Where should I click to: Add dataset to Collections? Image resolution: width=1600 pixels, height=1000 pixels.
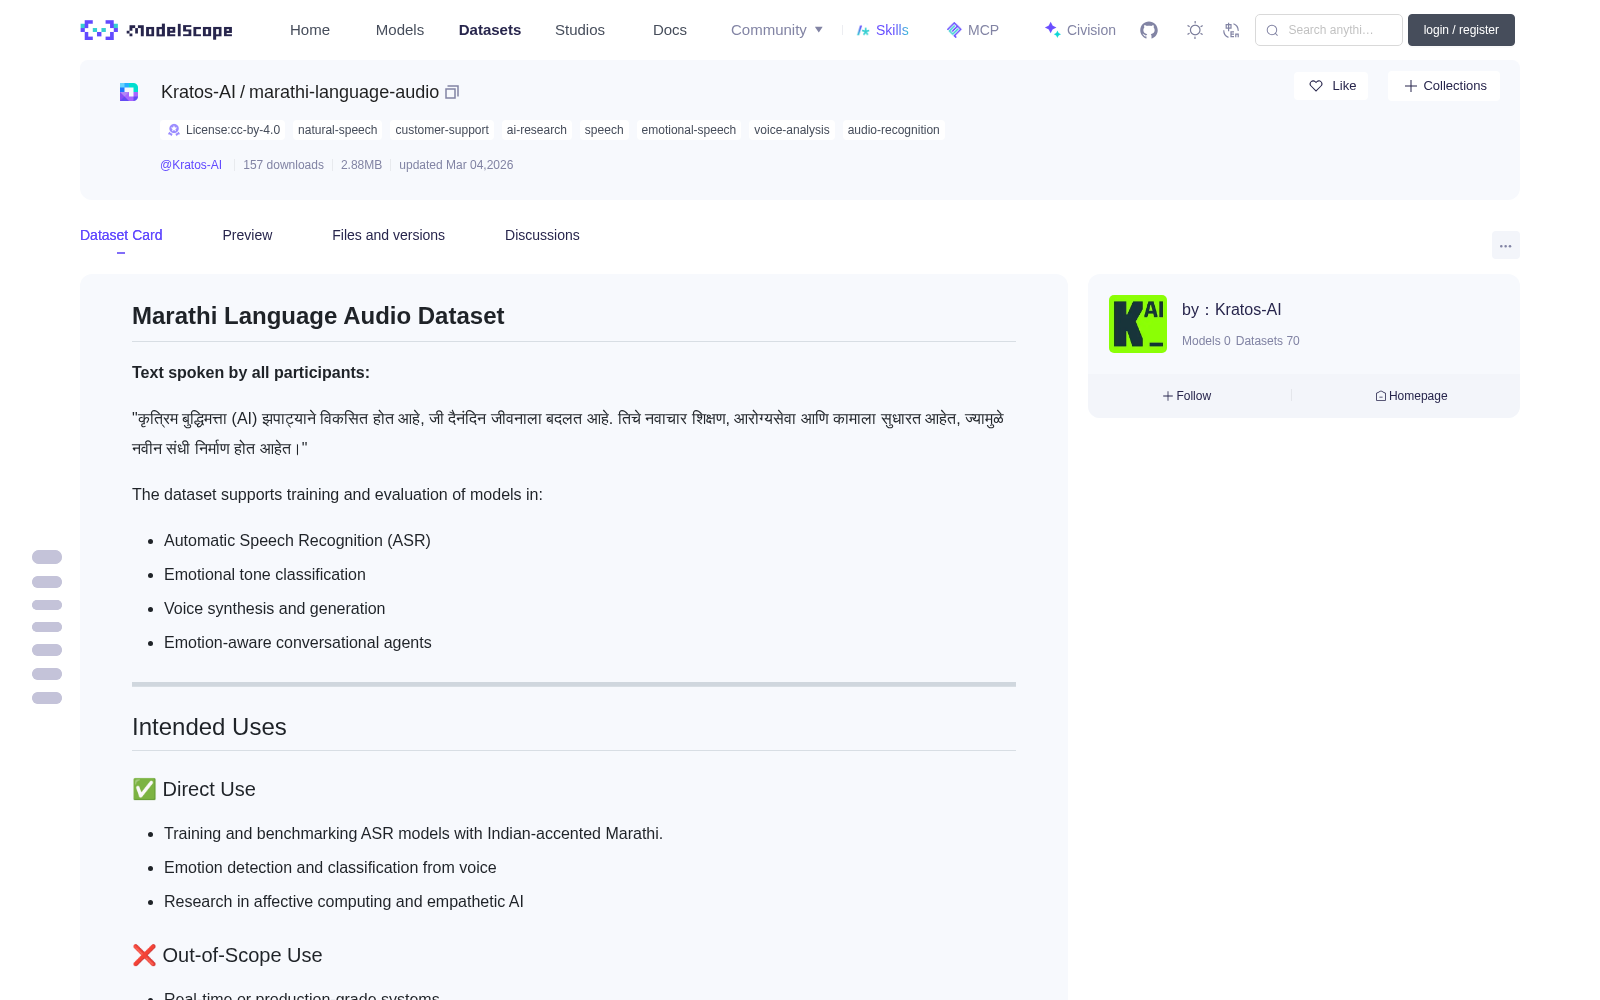point(1444,86)
